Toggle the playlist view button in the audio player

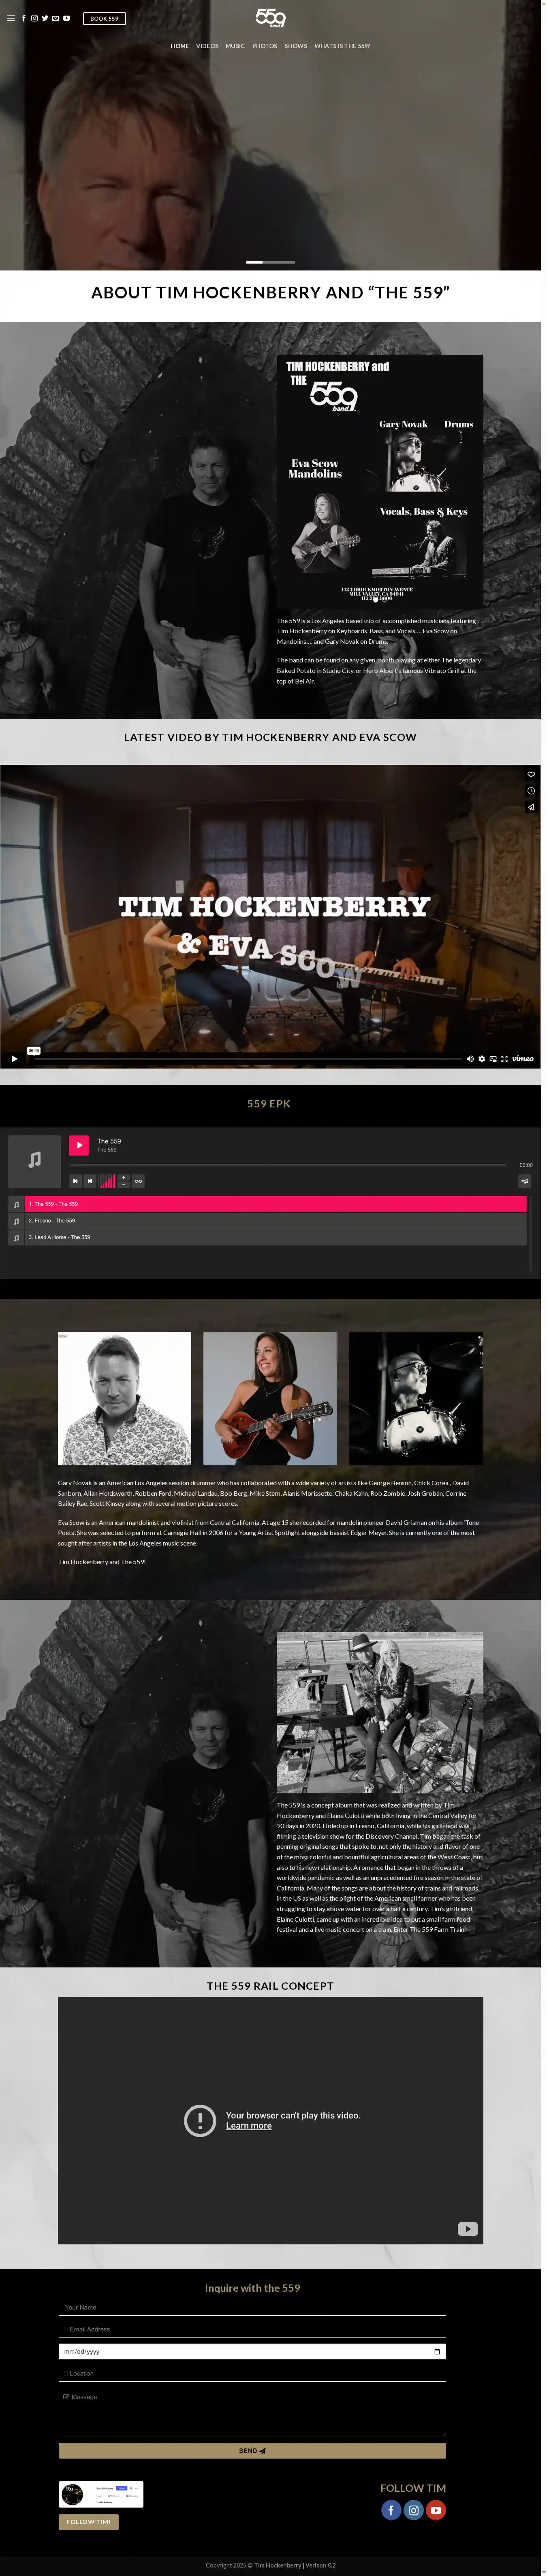click(524, 1181)
